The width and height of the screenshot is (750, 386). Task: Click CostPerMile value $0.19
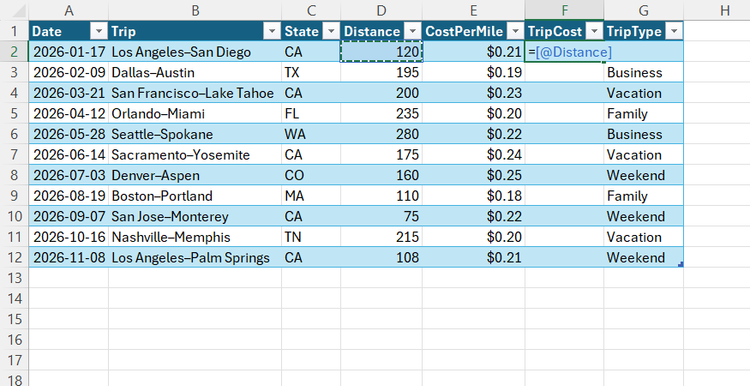[474, 72]
